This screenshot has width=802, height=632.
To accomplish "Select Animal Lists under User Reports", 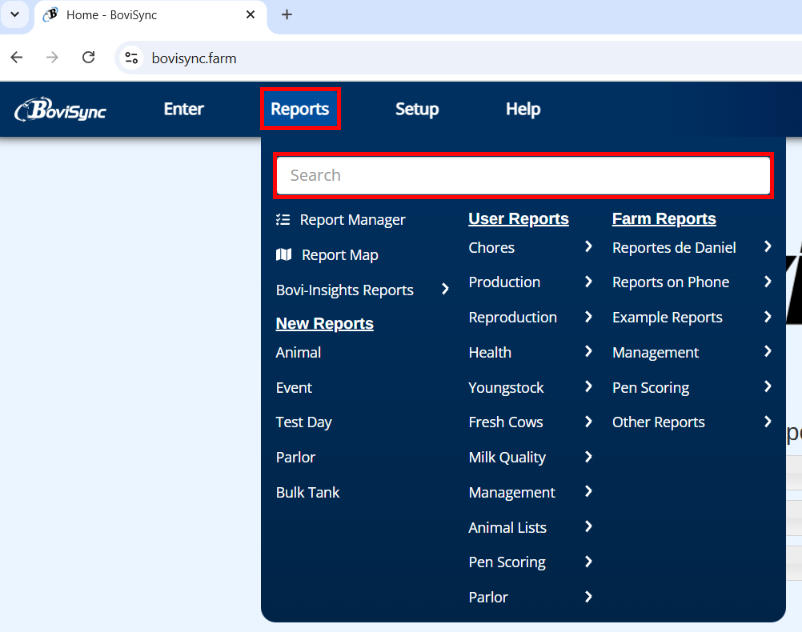I will pos(507,527).
